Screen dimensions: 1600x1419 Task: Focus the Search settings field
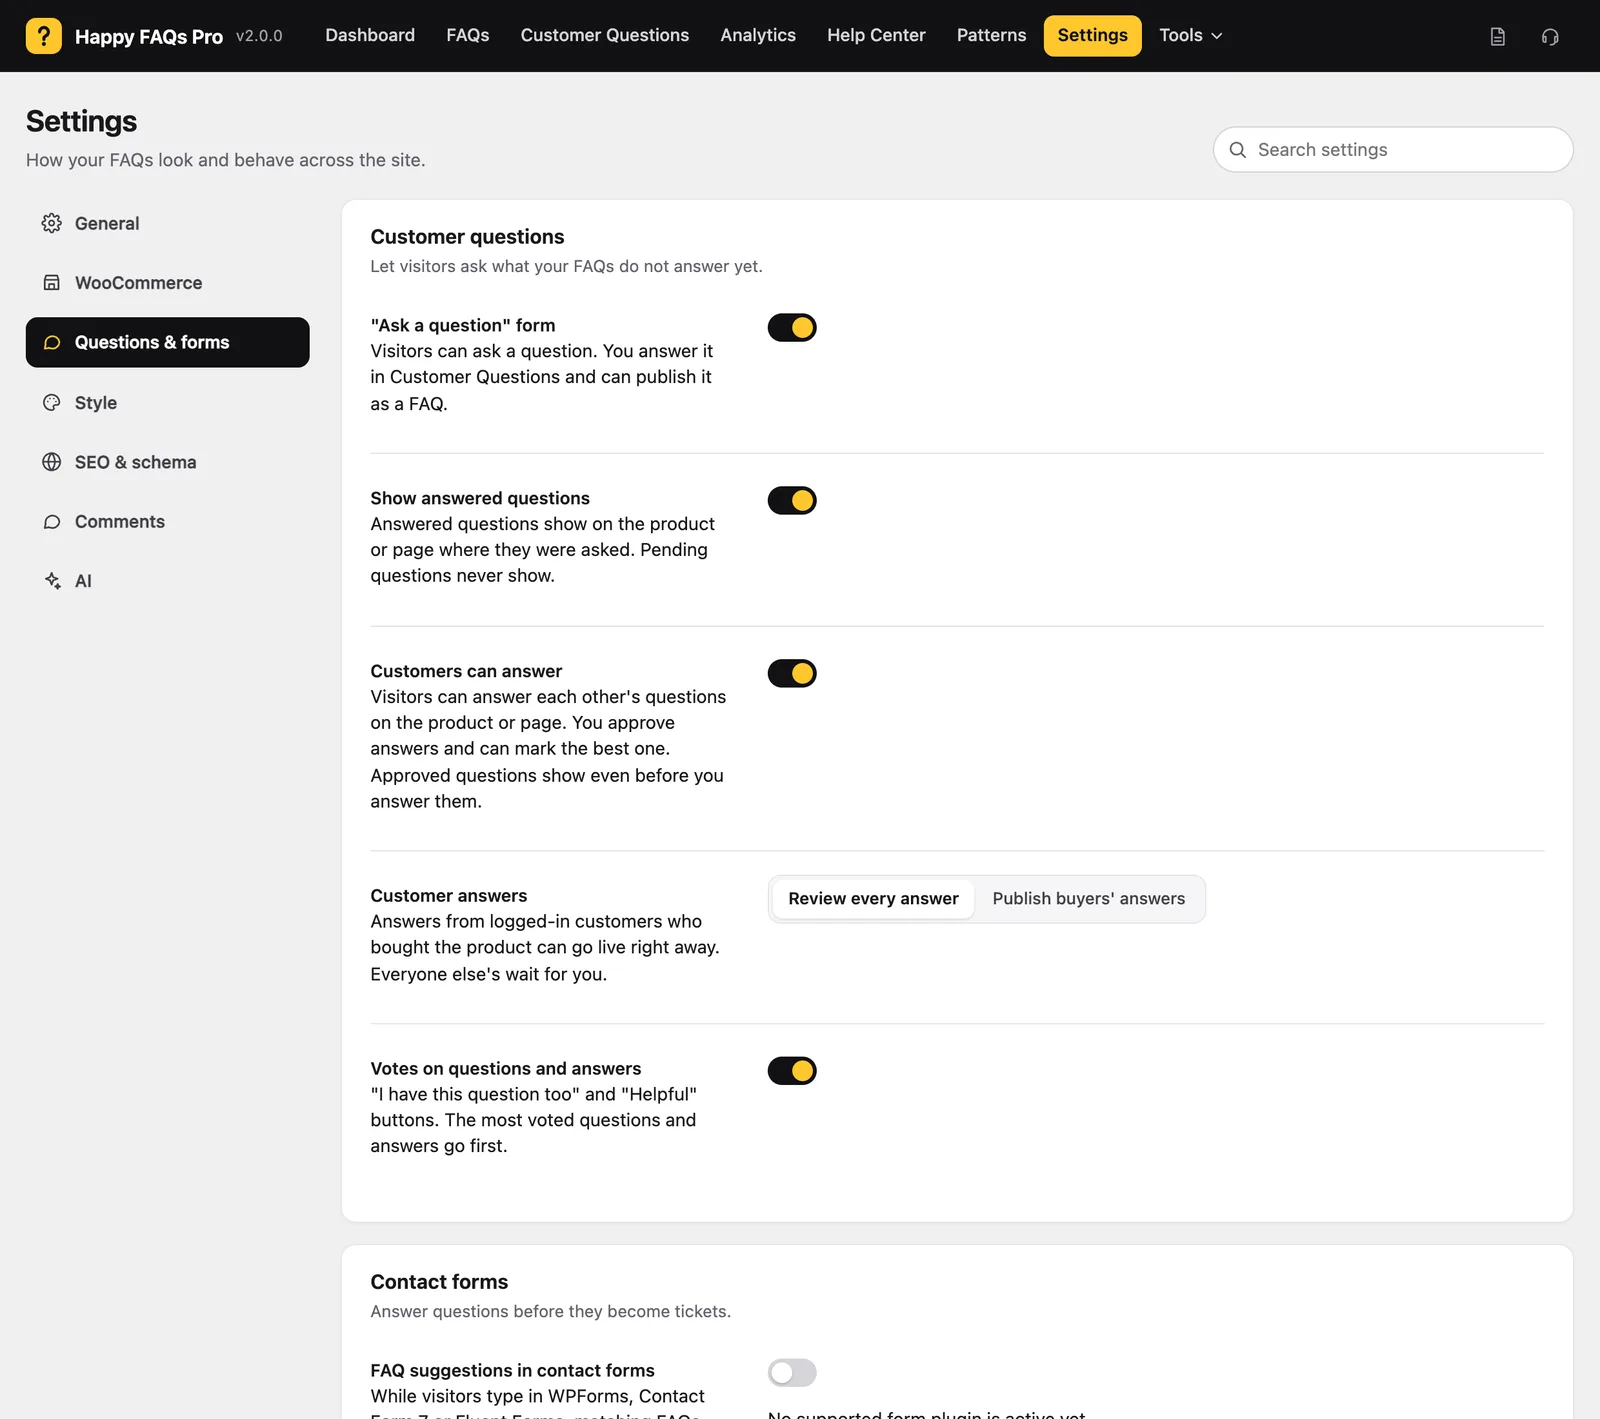pyautogui.click(x=1393, y=150)
